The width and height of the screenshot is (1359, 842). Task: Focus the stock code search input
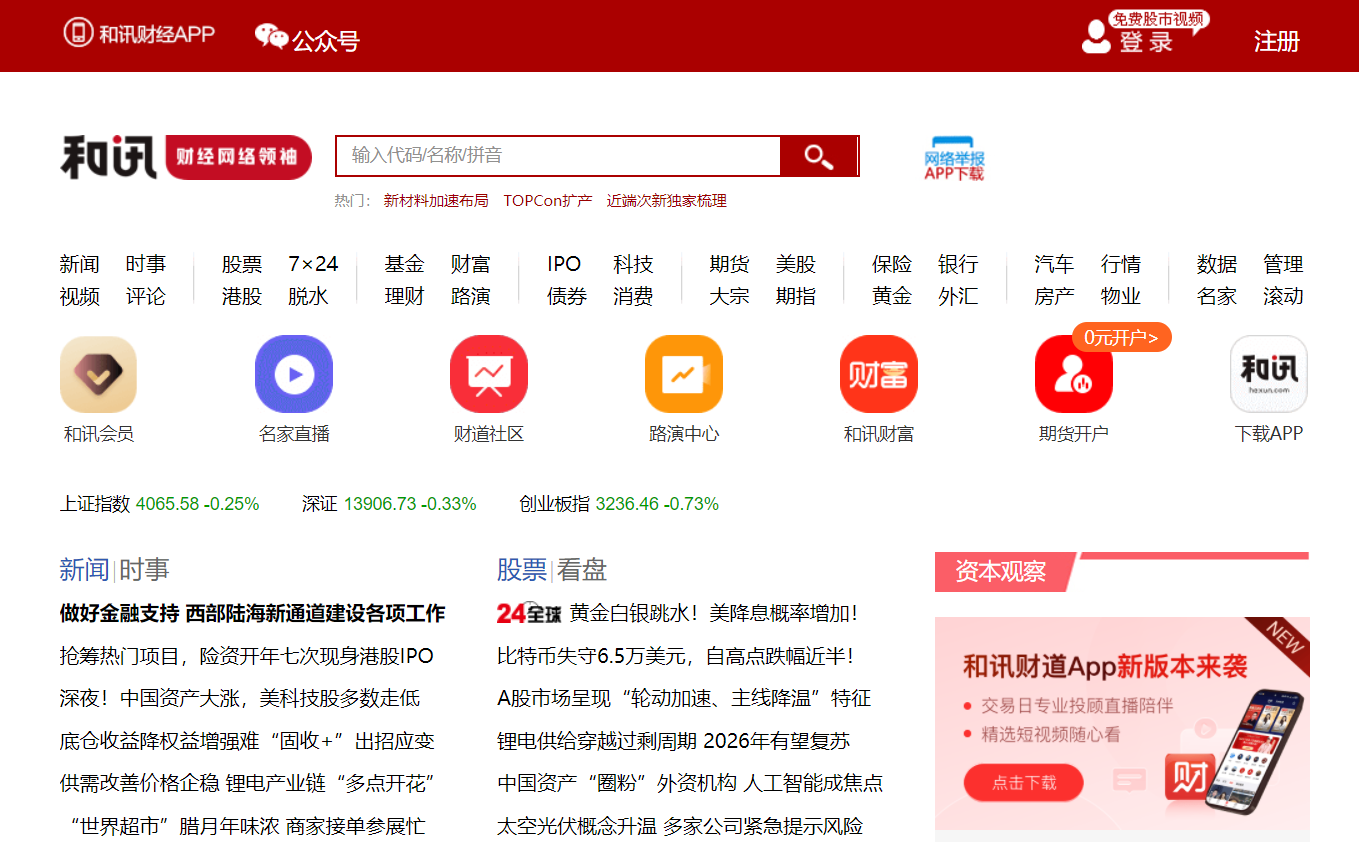[x=558, y=156]
